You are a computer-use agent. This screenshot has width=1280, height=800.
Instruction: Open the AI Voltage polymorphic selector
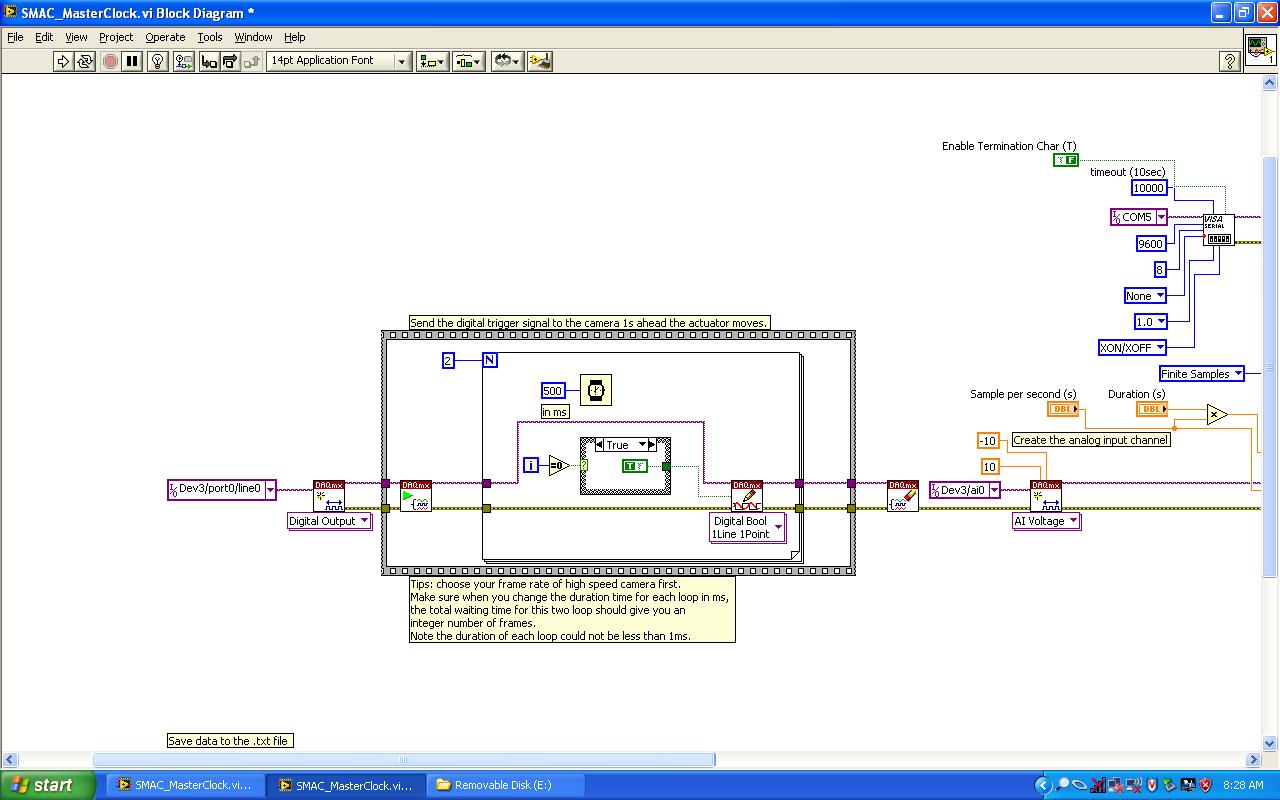coord(1047,521)
